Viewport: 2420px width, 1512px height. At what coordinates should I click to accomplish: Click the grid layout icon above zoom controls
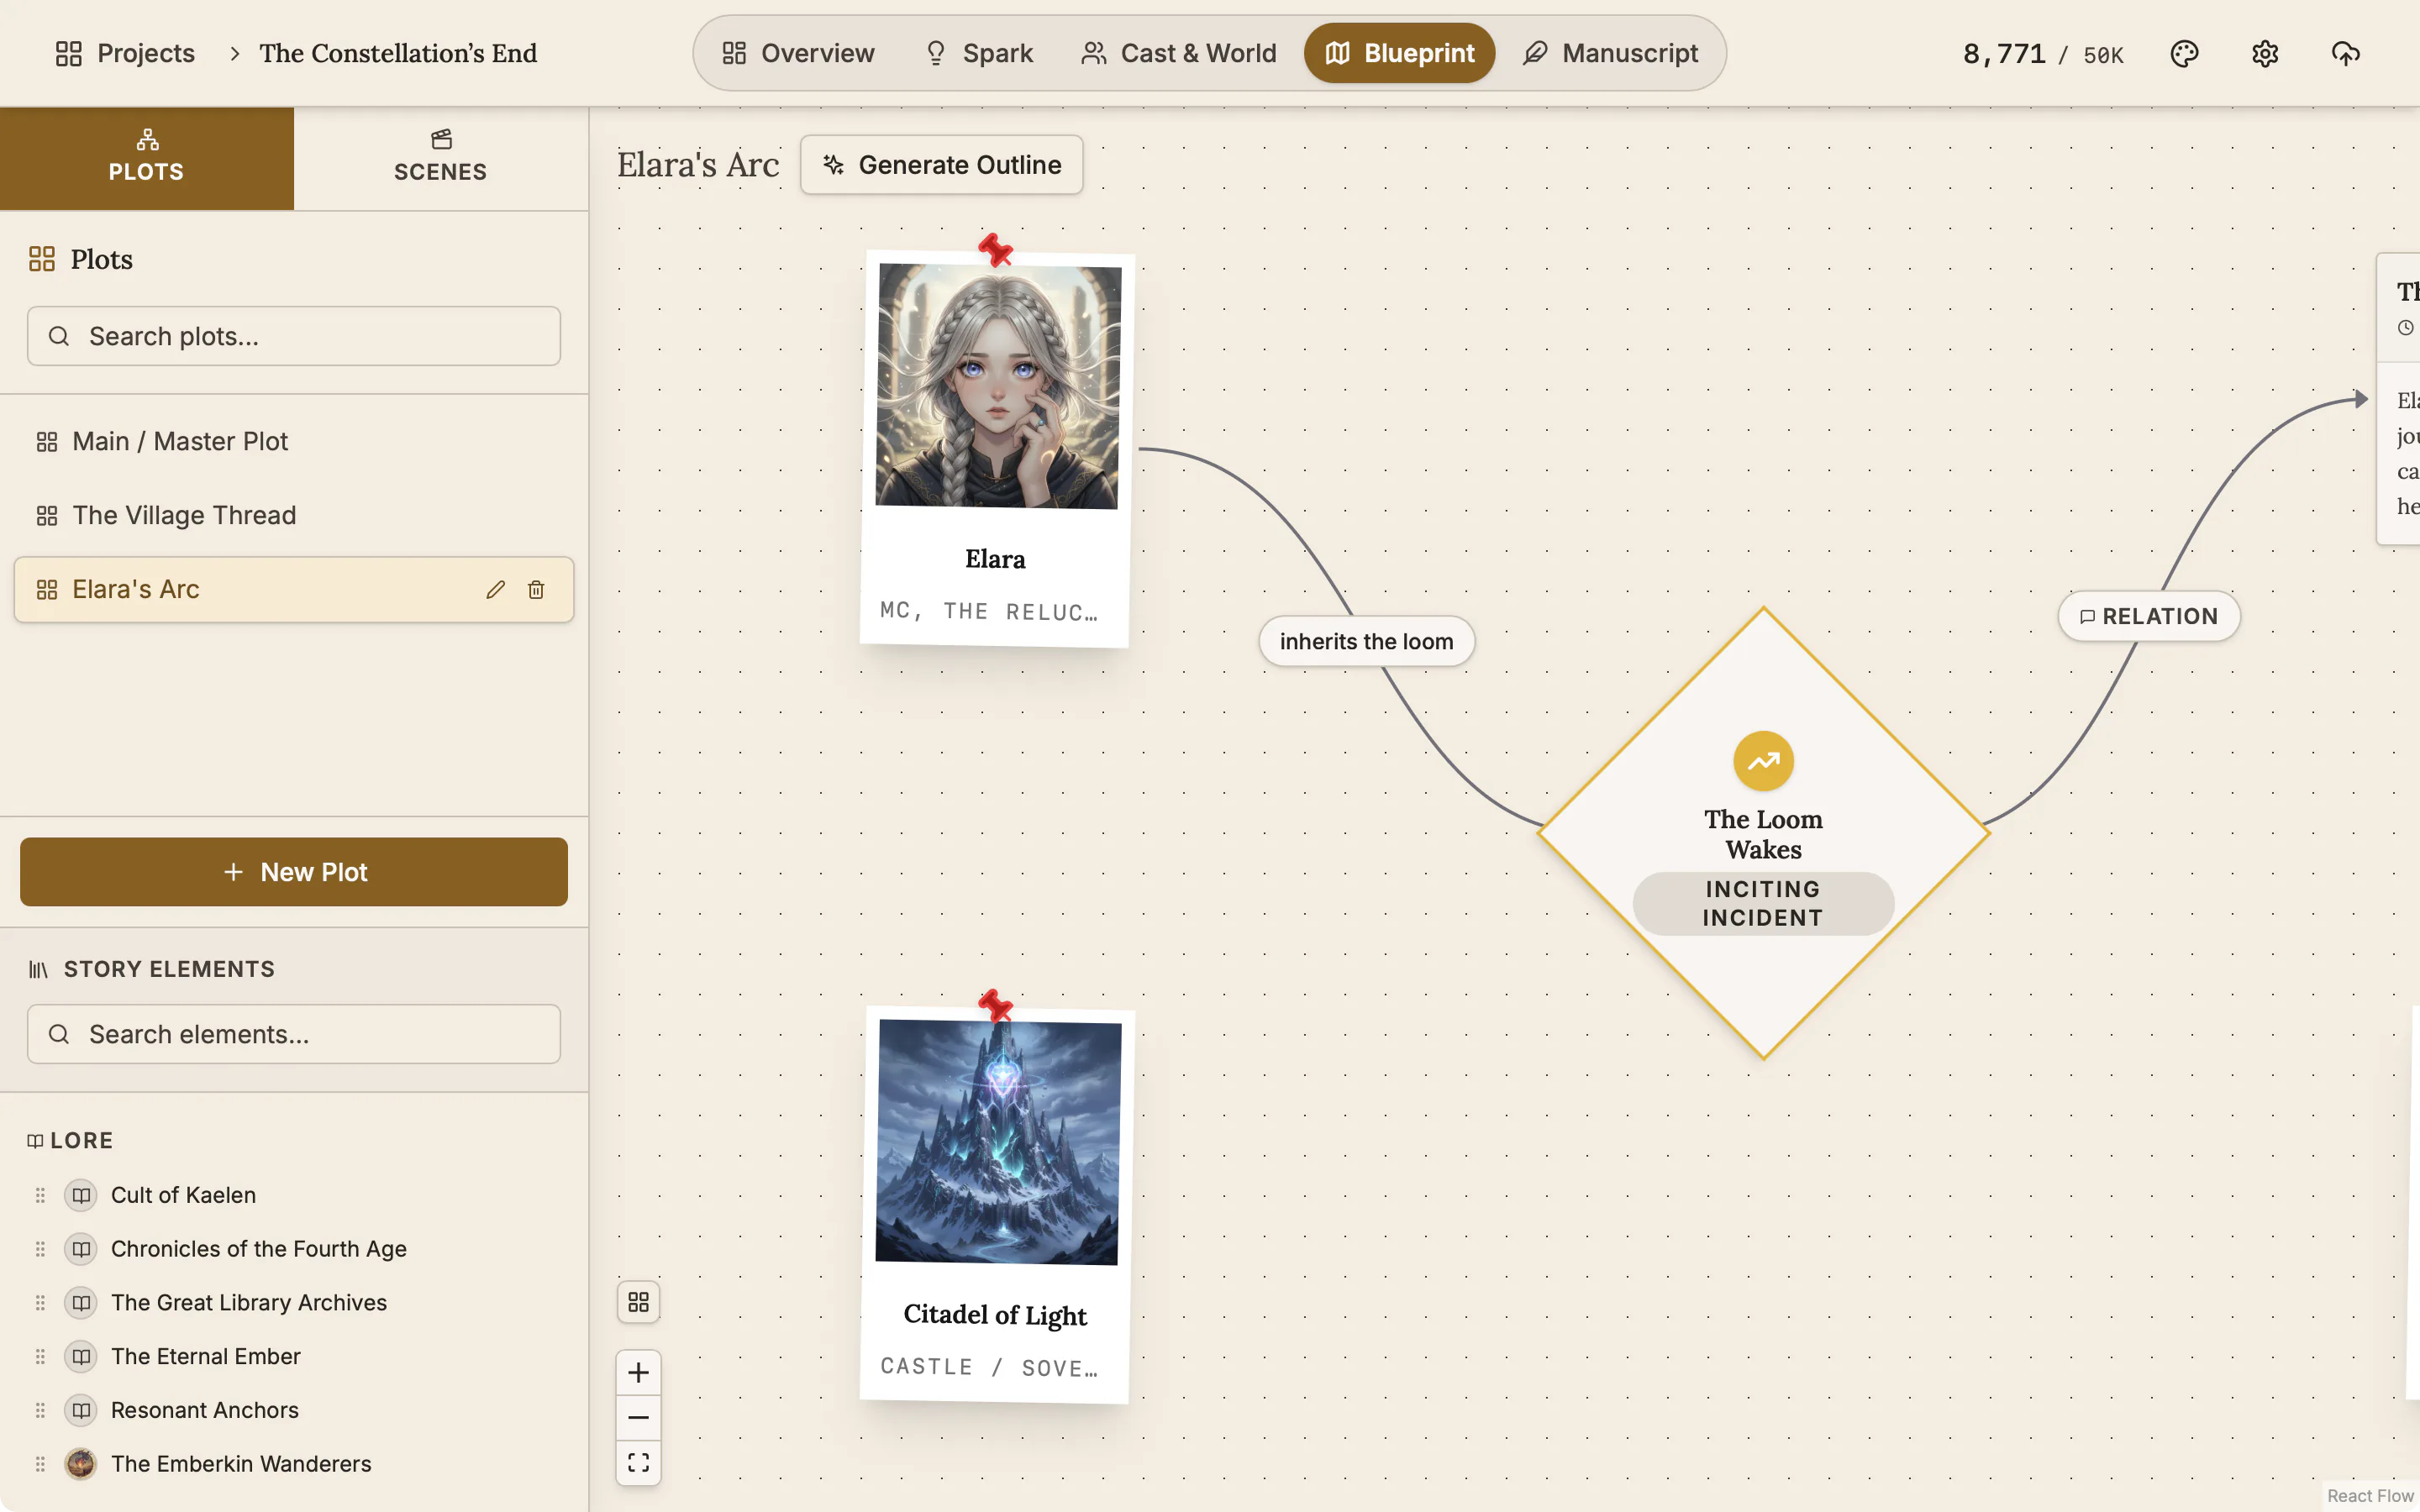click(638, 1302)
